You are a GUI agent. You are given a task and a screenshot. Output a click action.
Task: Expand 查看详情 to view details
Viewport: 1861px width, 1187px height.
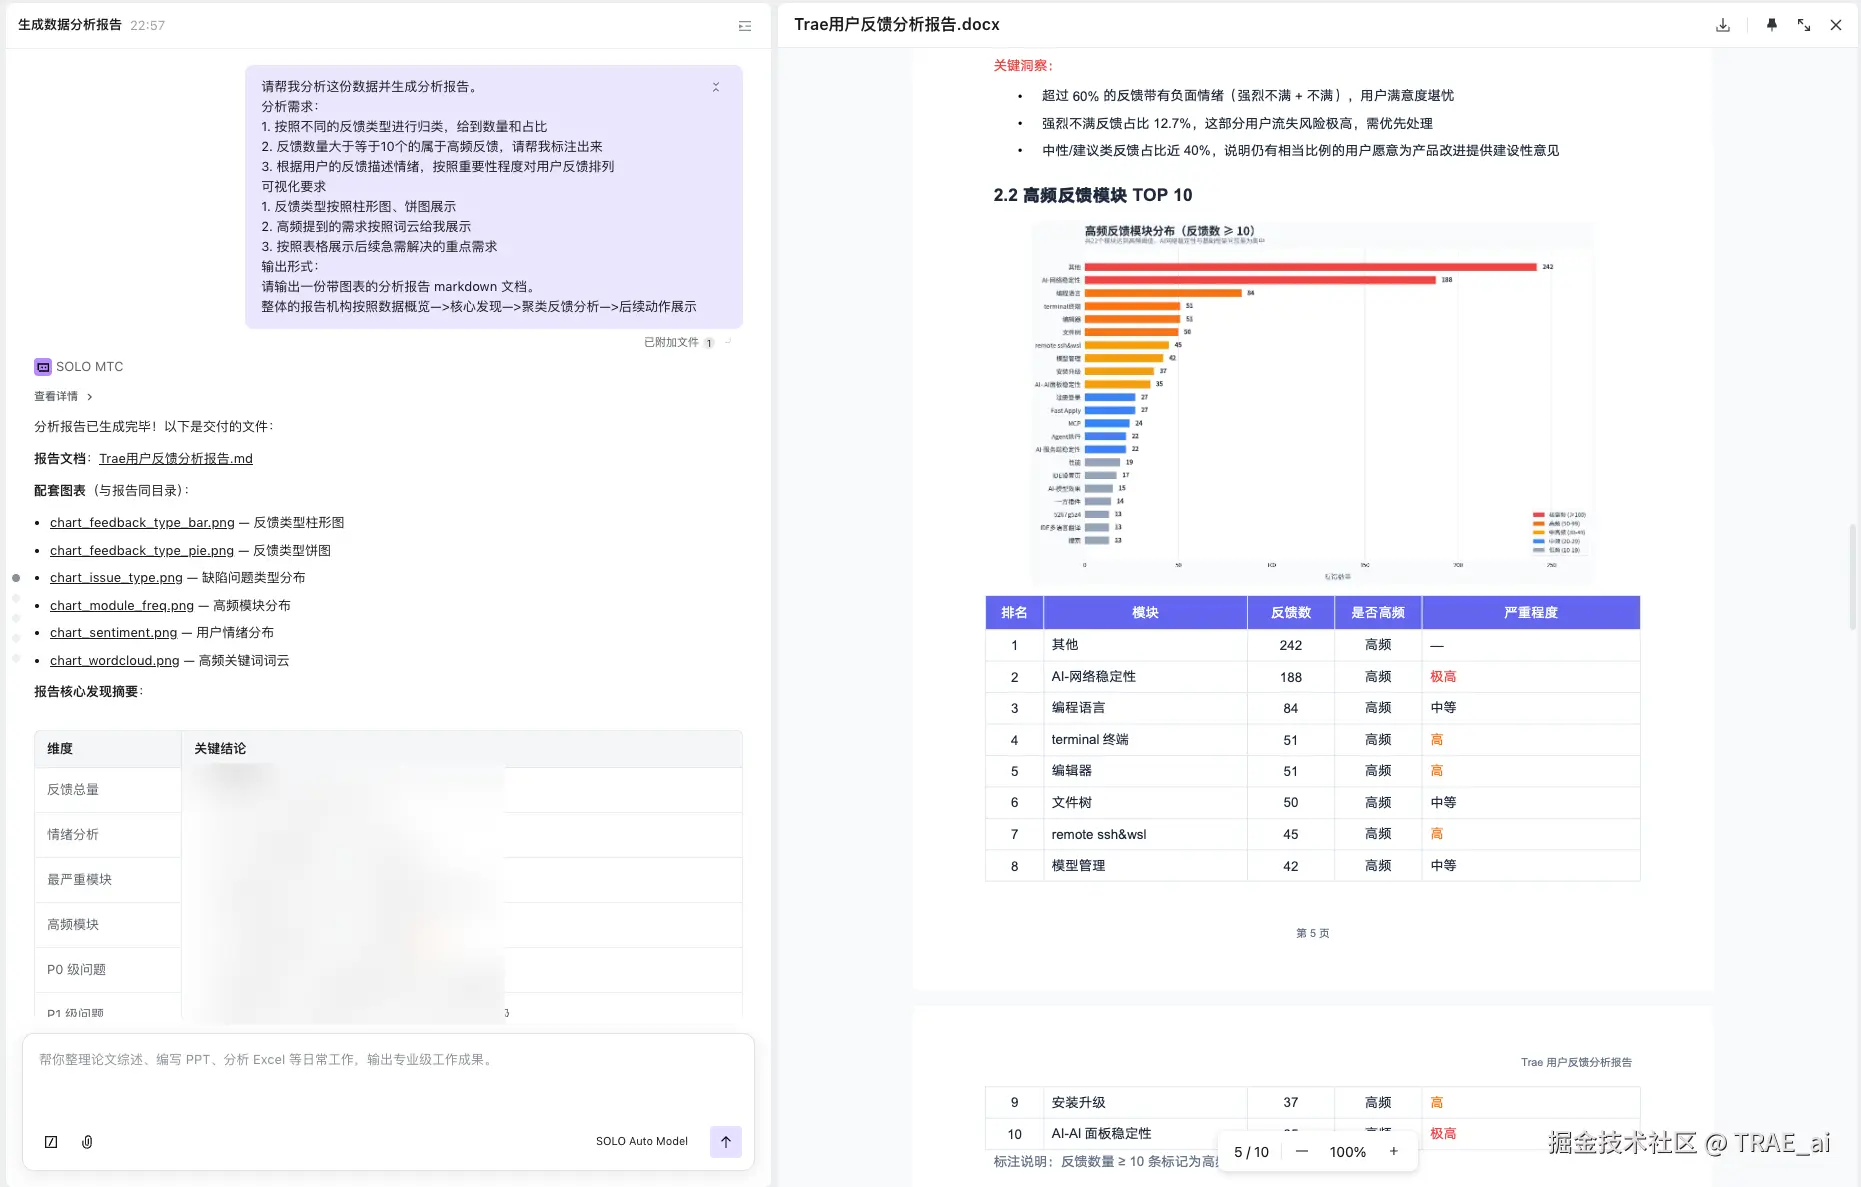click(63, 397)
